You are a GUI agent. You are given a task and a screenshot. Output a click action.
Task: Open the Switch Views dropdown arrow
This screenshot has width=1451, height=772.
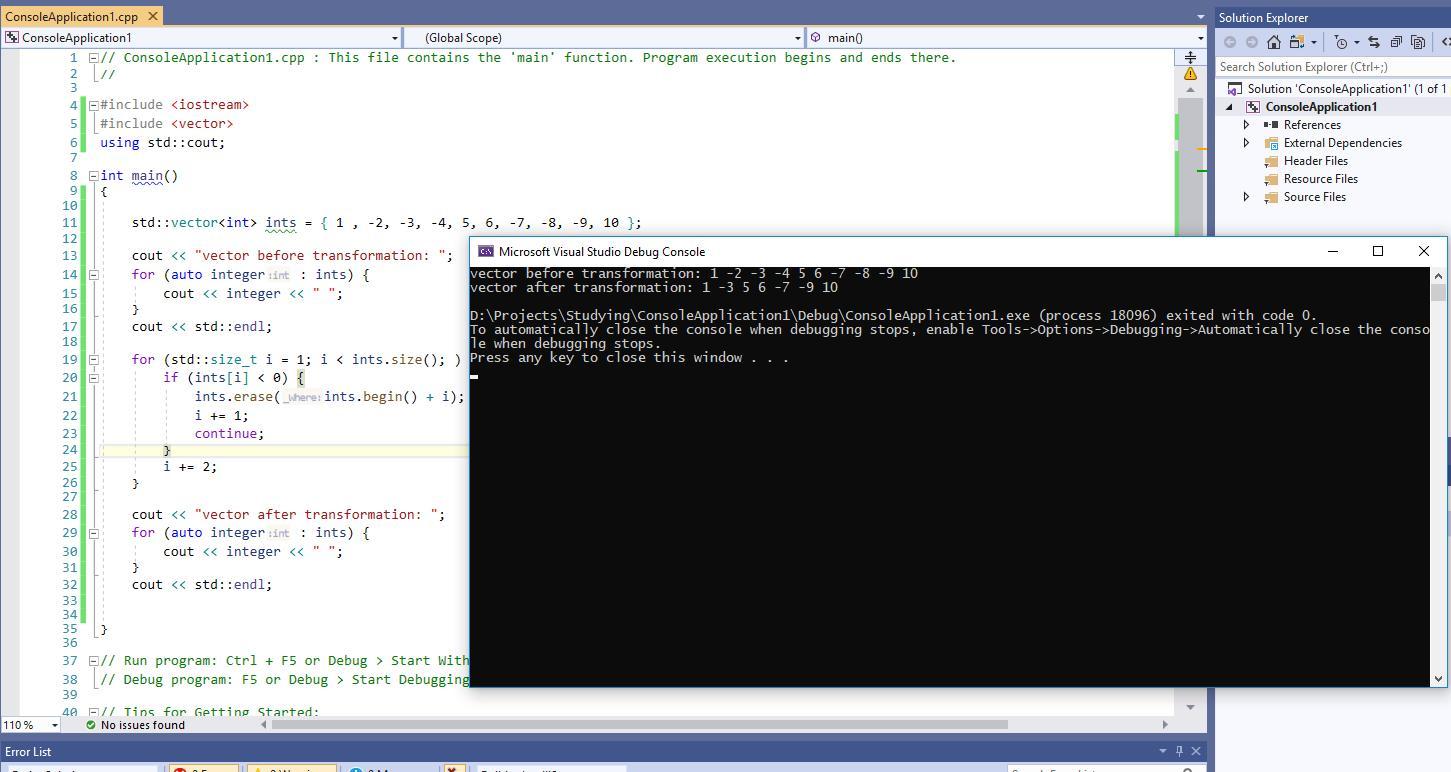[1313, 42]
